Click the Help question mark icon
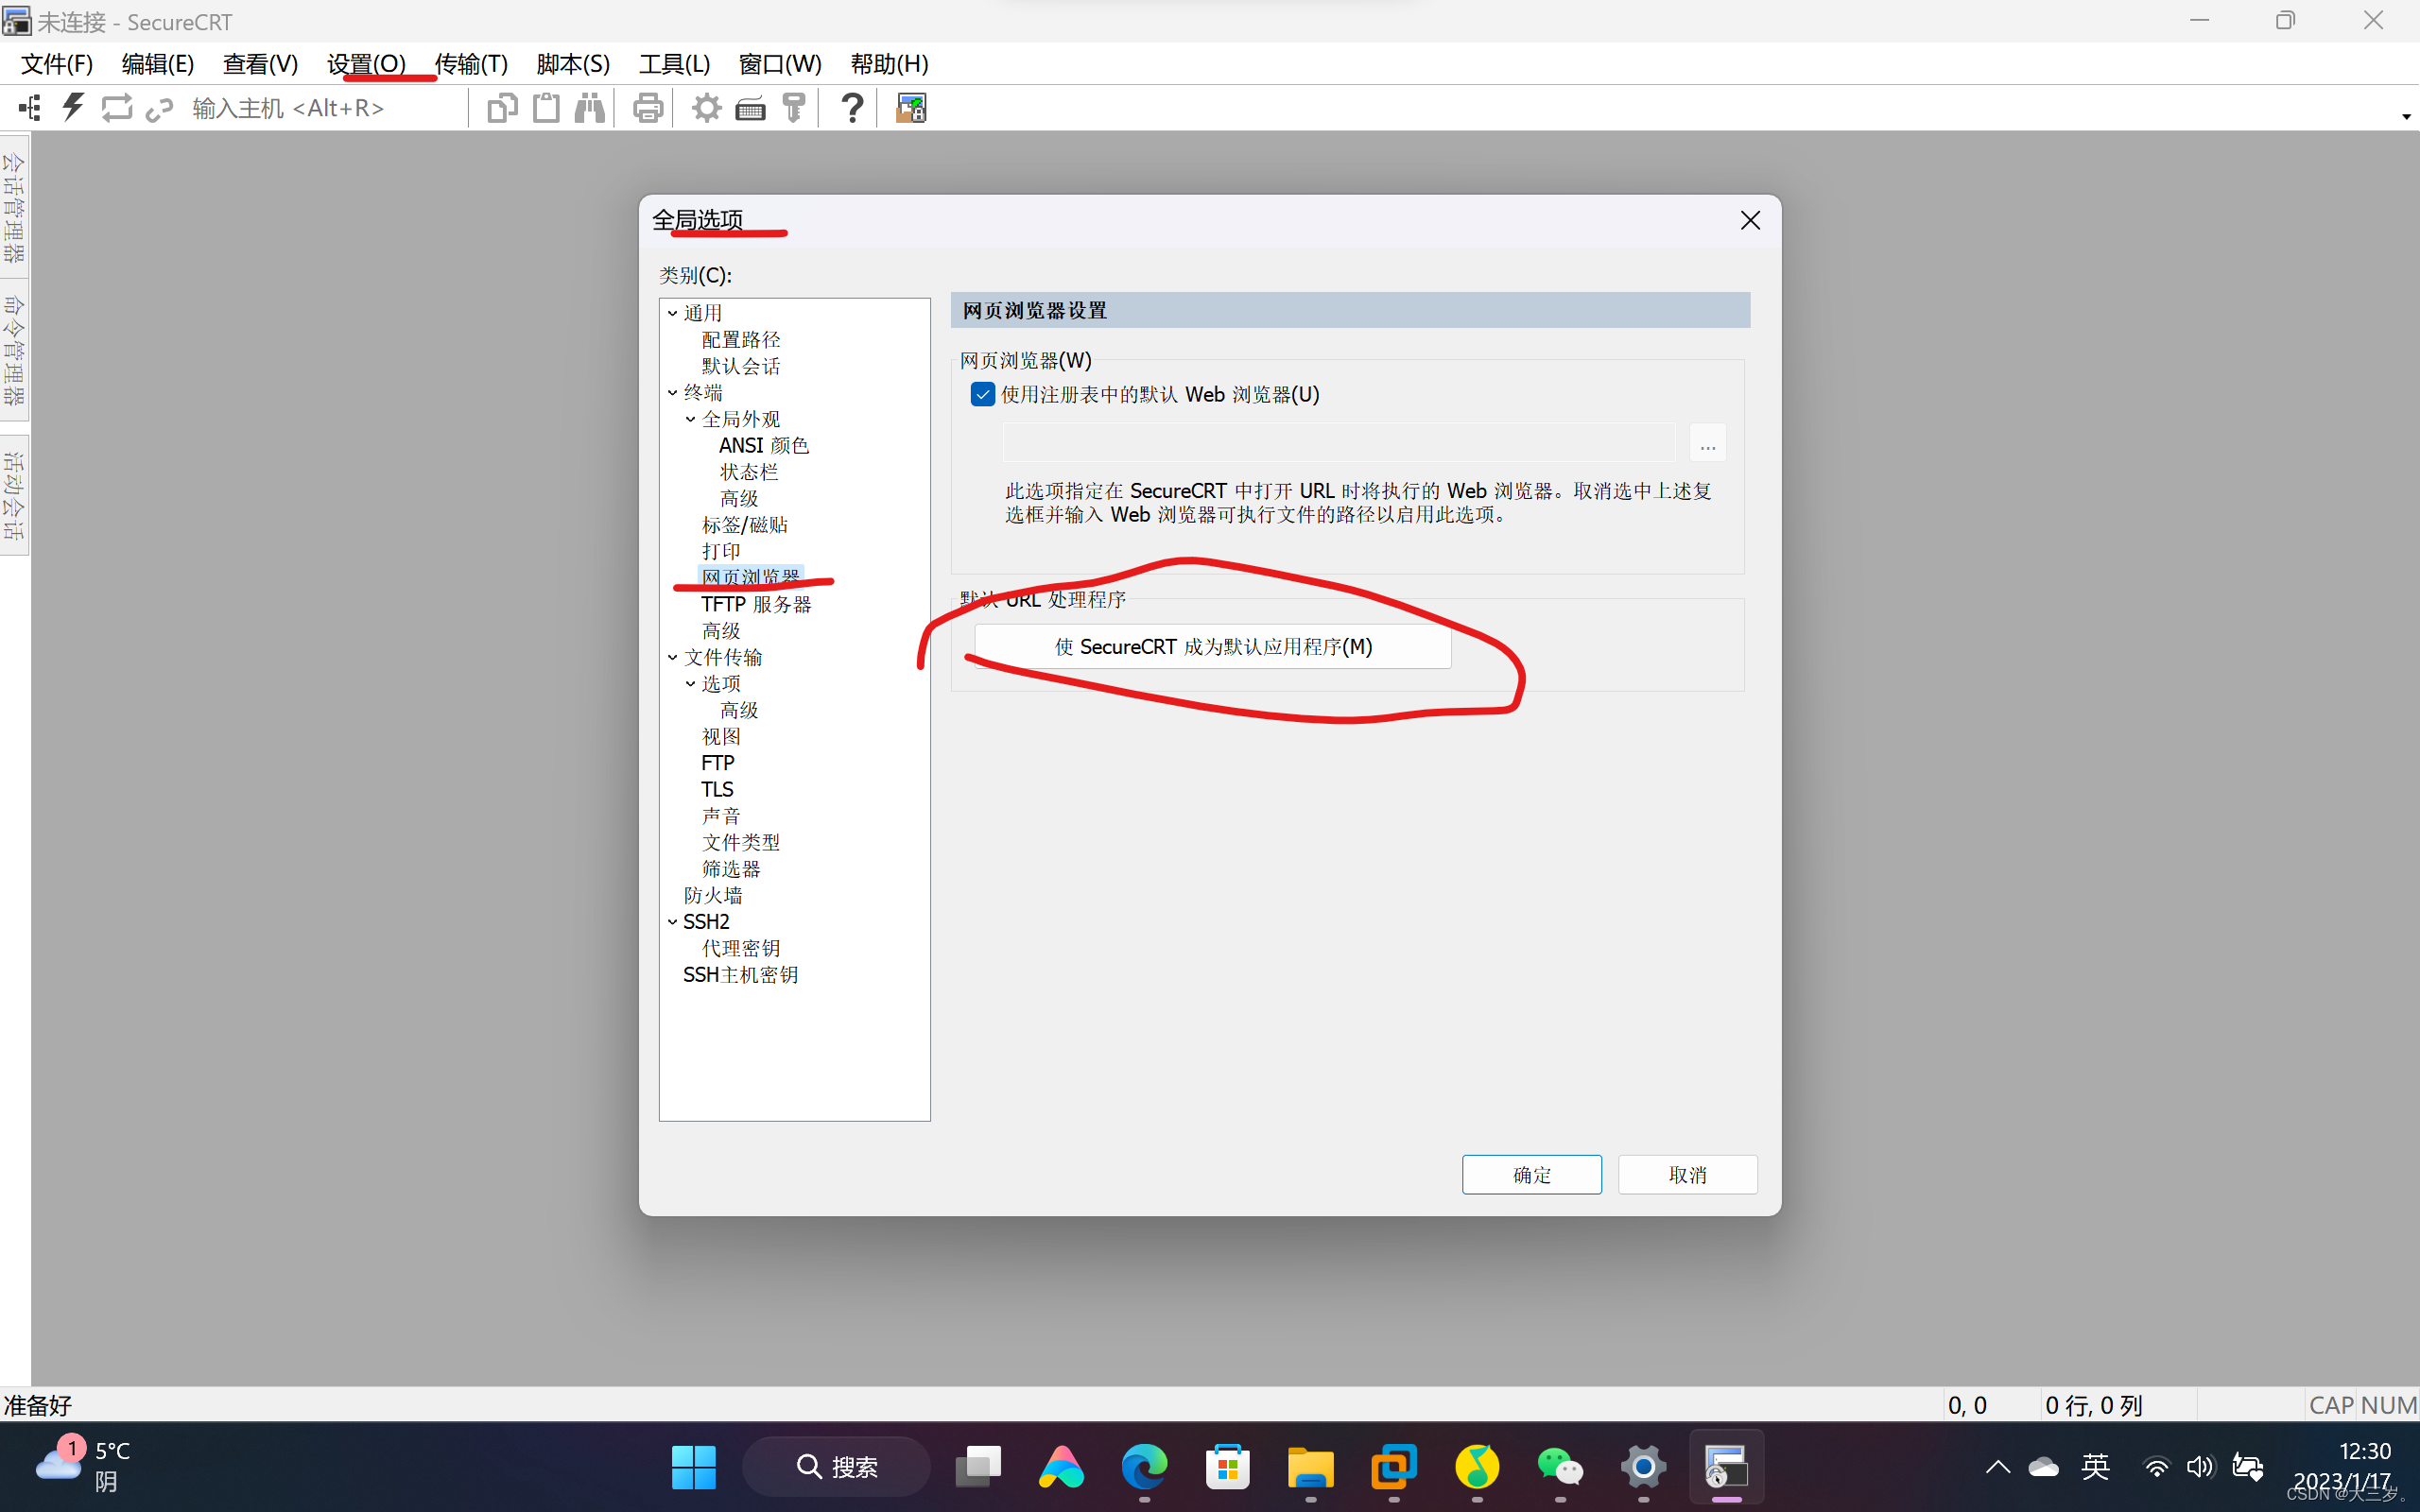Viewport: 2420px width, 1512px height. (x=852, y=107)
